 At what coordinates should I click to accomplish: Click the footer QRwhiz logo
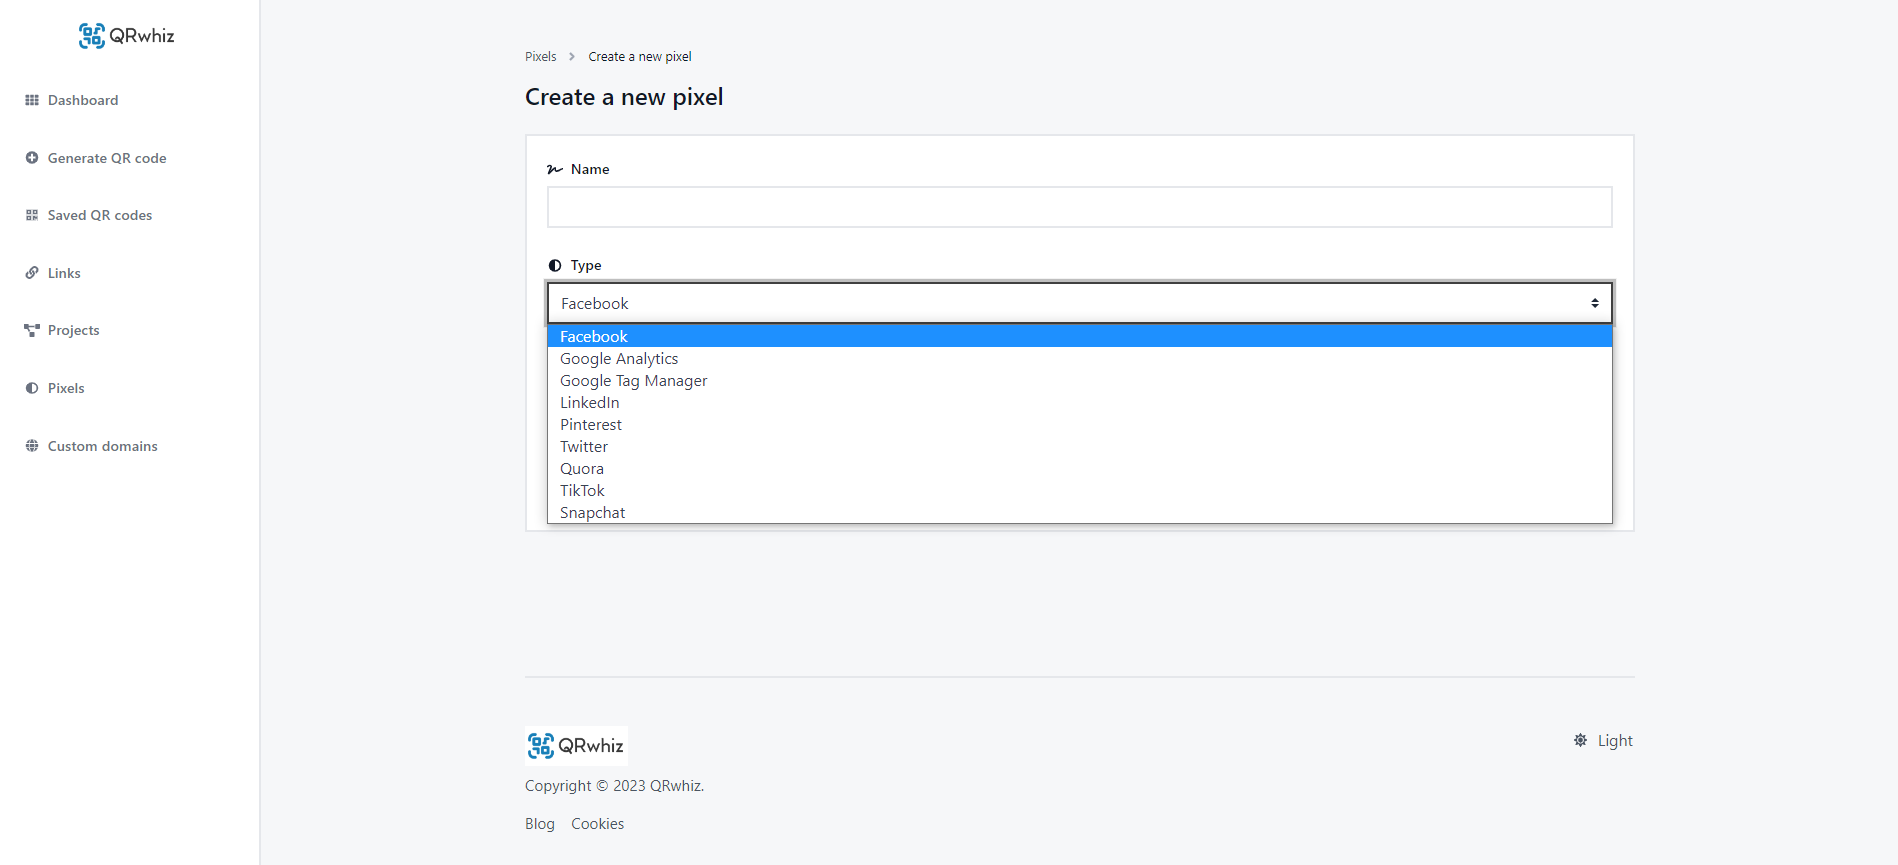(x=576, y=746)
